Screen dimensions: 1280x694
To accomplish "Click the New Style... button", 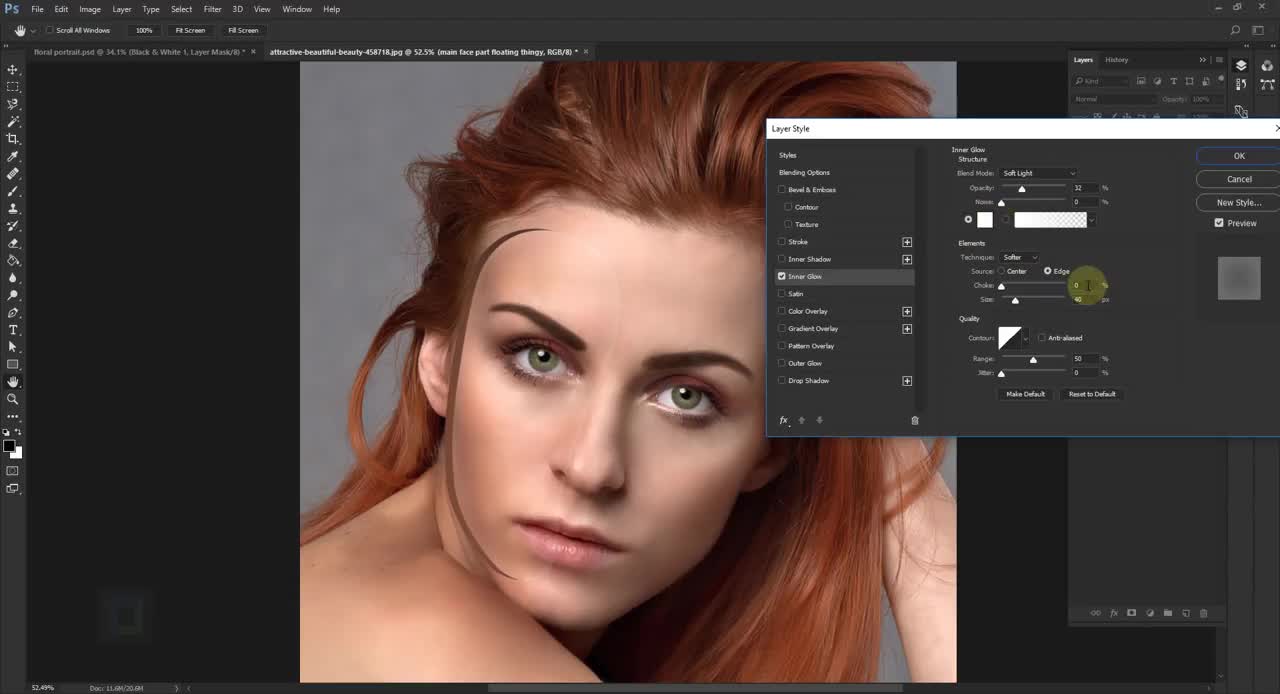I will pos(1238,202).
